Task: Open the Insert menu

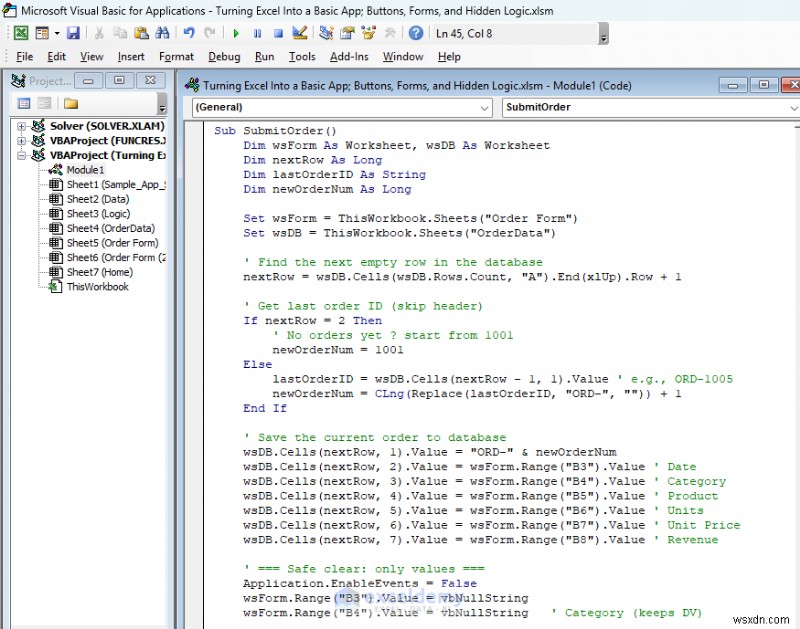Action: (x=131, y=57)
